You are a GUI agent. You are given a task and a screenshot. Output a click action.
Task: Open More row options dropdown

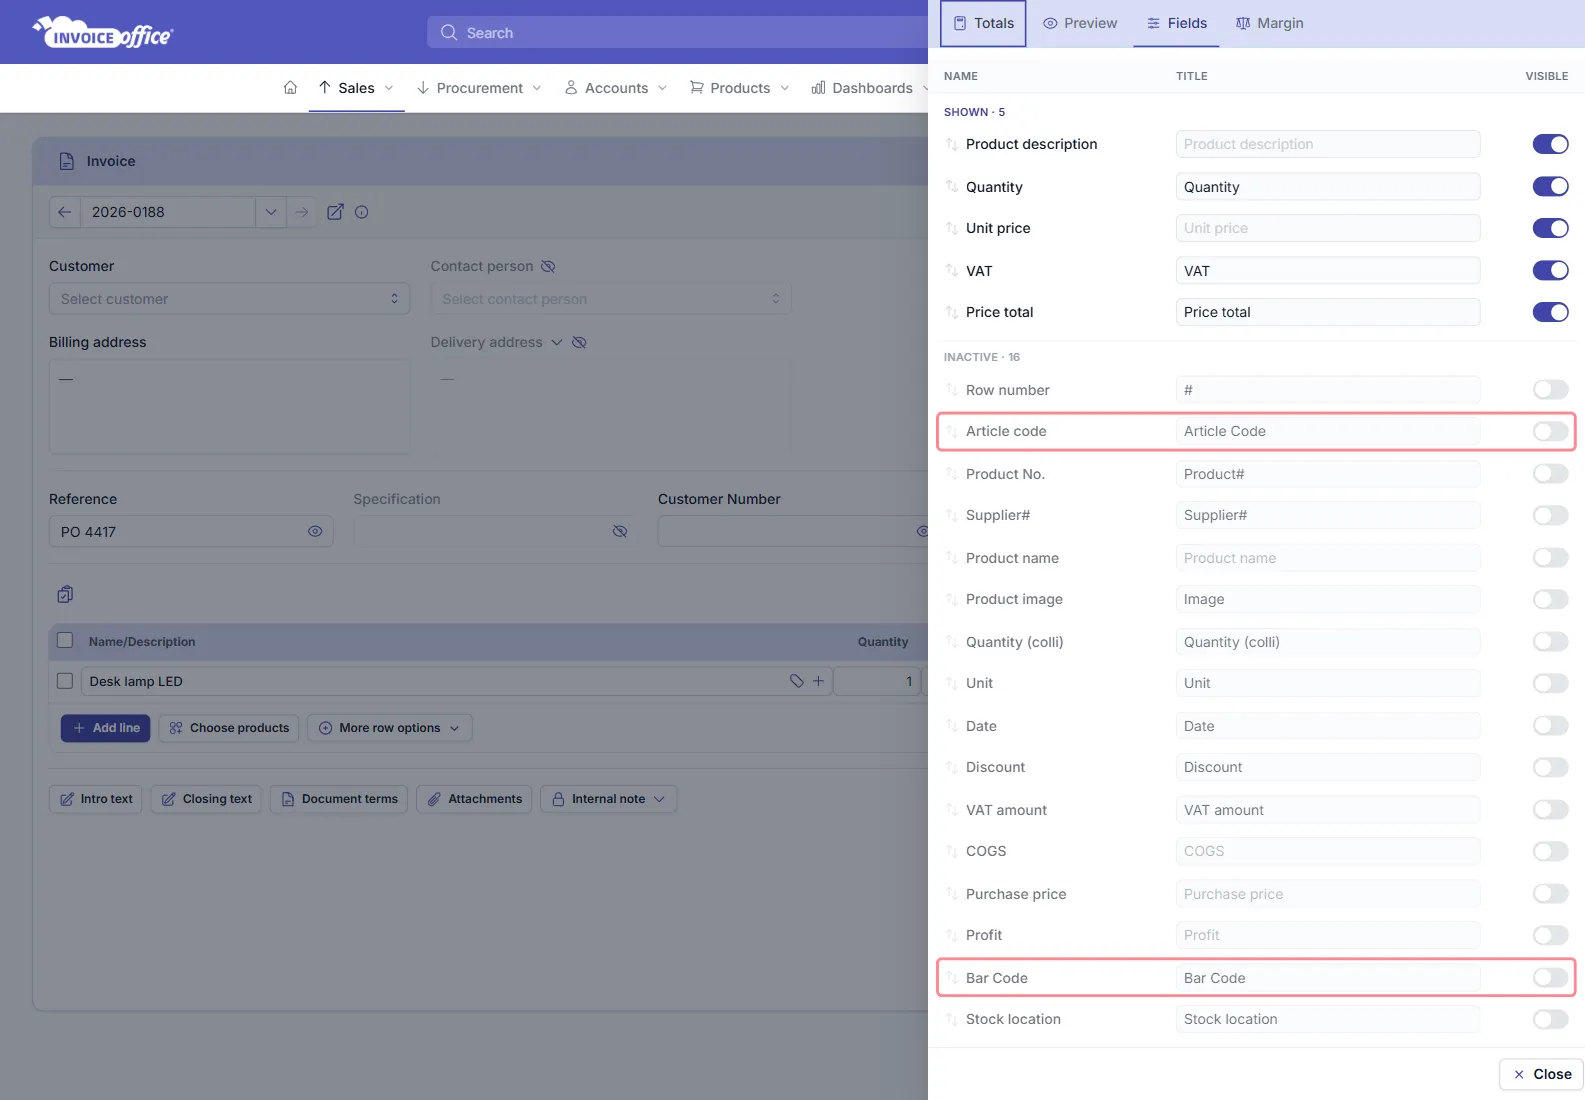[x=390, y=728]
